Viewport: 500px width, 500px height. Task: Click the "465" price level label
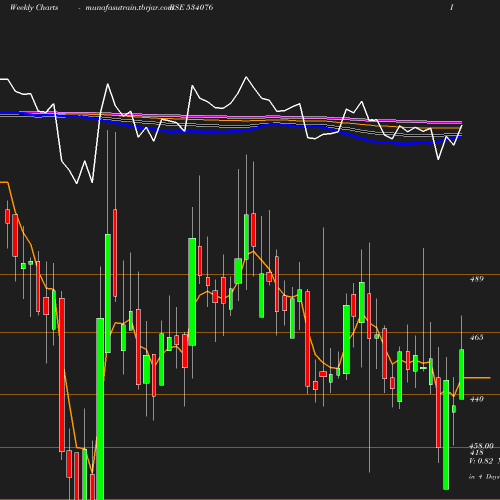click(477, 338)
